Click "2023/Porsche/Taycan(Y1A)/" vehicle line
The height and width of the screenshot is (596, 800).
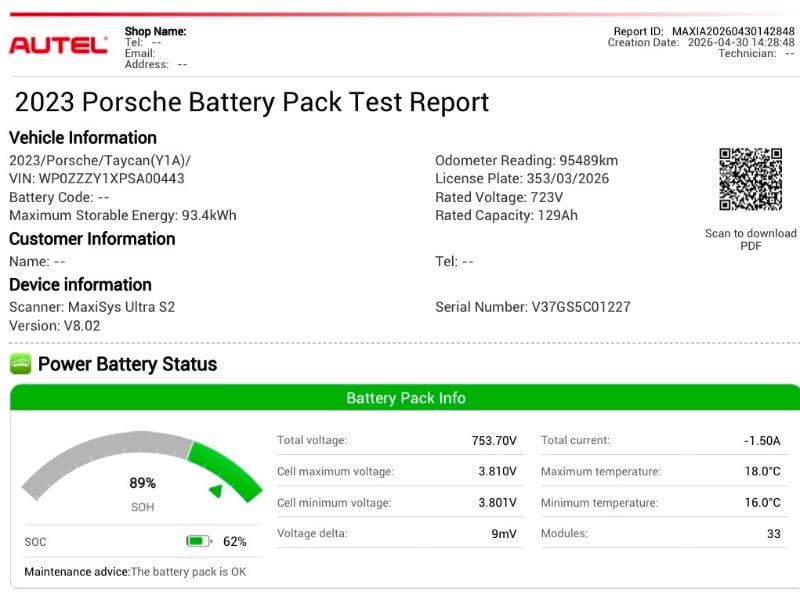(100, 160)
